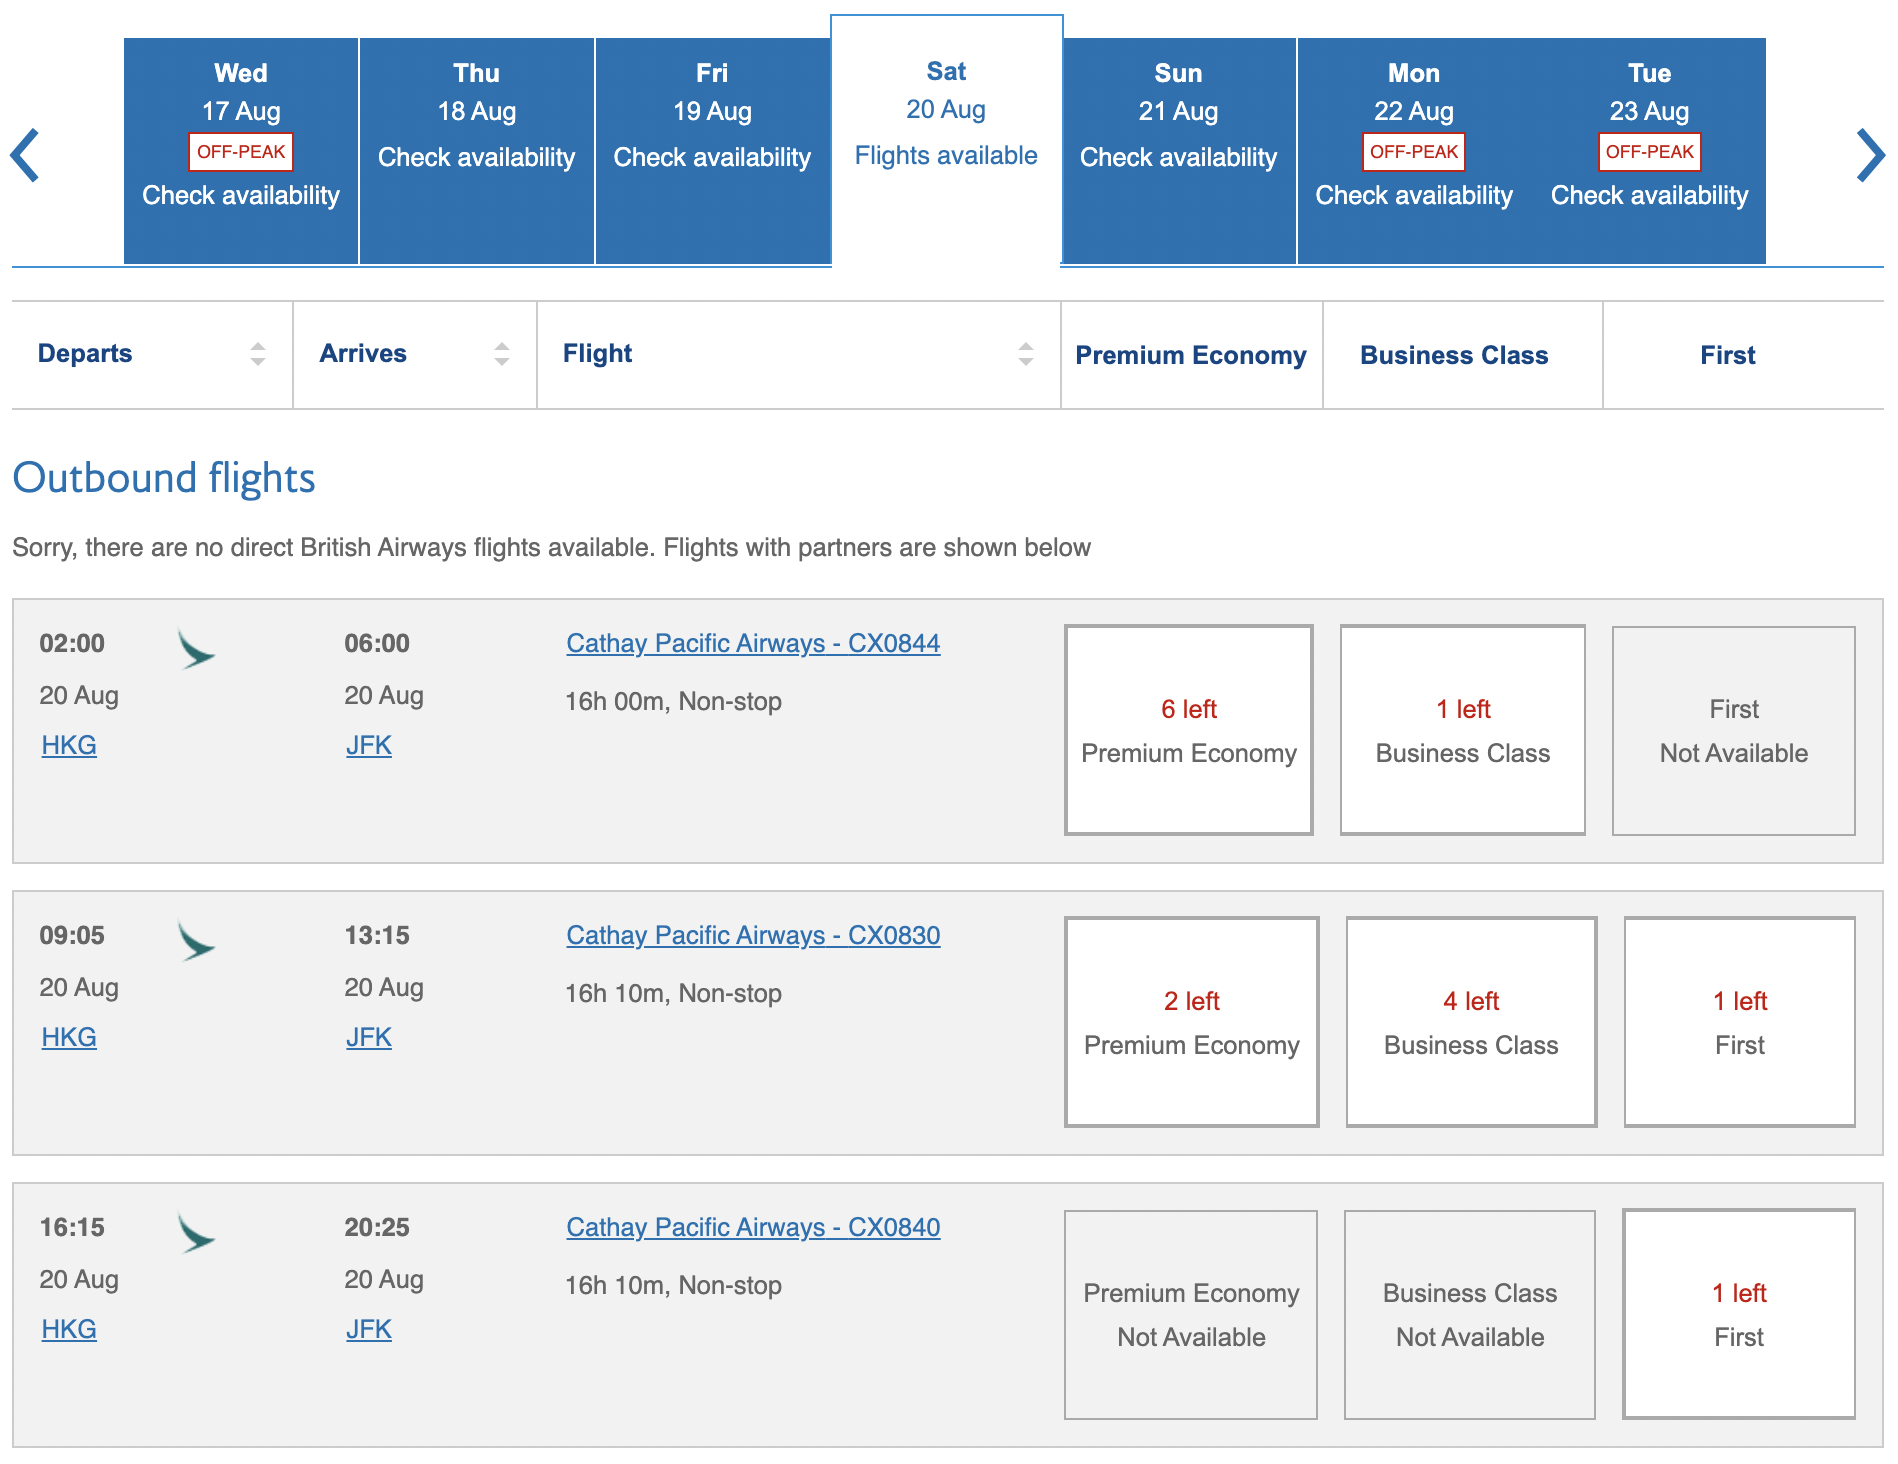Click the JFK airport link for CX0840
Screen dimensions: 1898x1464
368,1329
